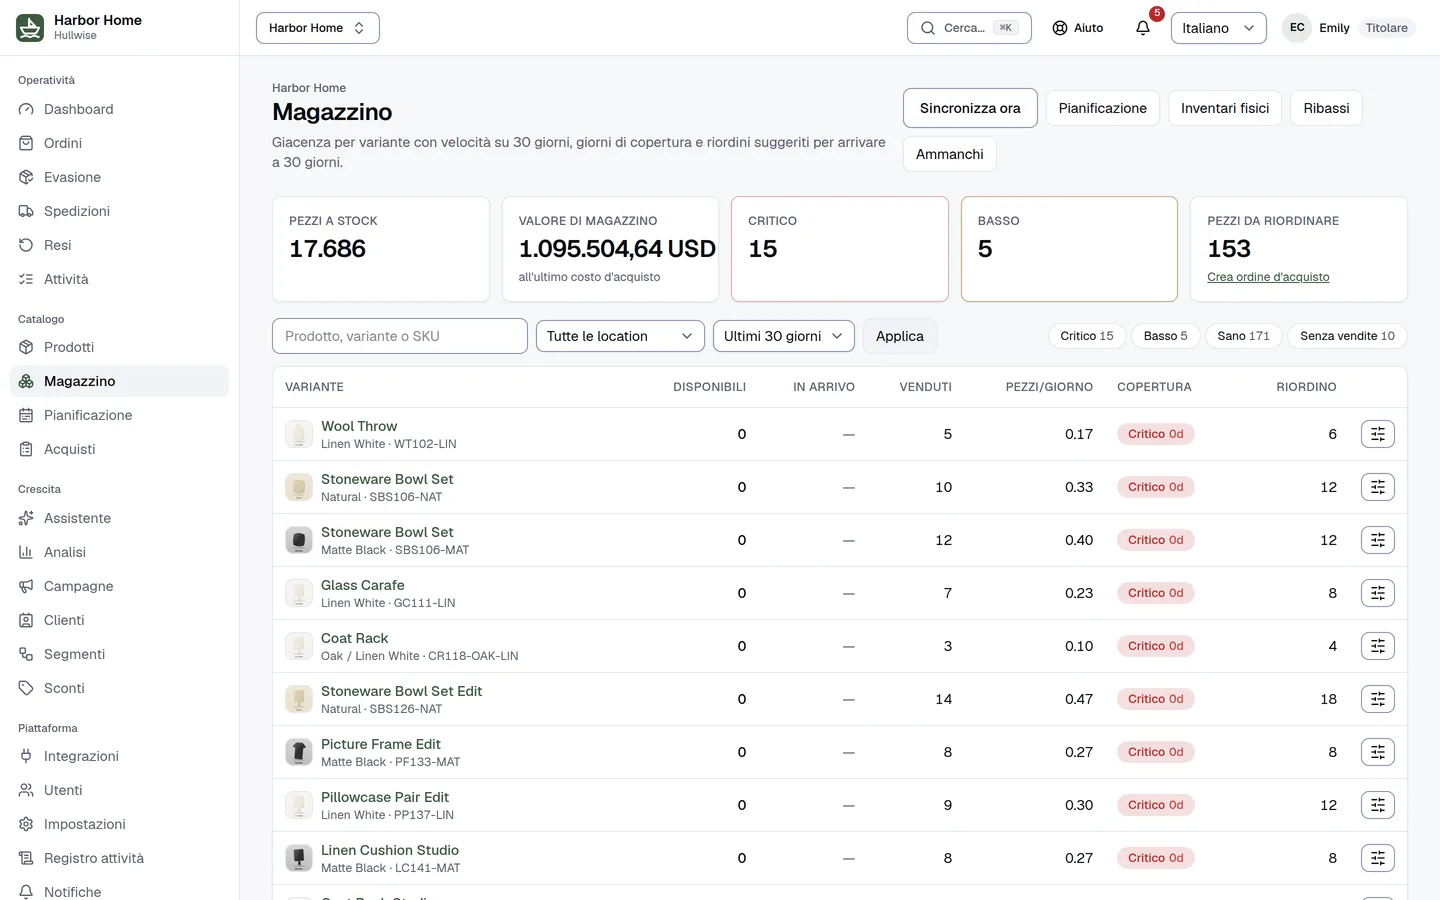The width and height of the screenshot is (1440, 900).
Task: Open adjust settings for Glass Carafe row
Action: tap(1377, 593)
